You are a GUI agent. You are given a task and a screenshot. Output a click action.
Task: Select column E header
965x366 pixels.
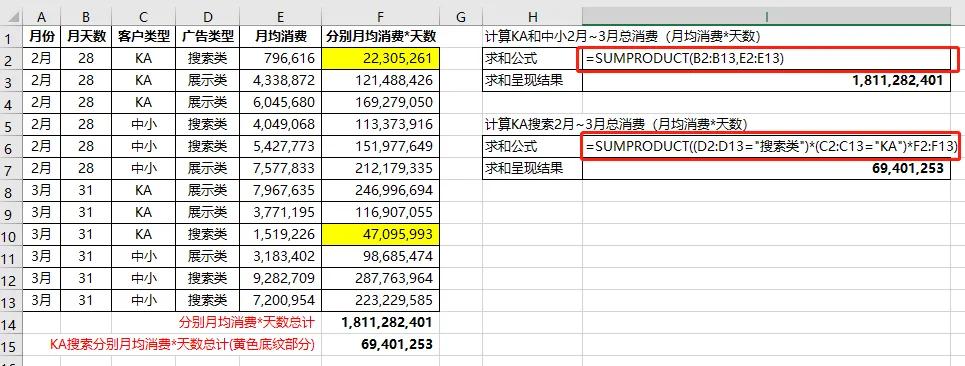point(280,17)
